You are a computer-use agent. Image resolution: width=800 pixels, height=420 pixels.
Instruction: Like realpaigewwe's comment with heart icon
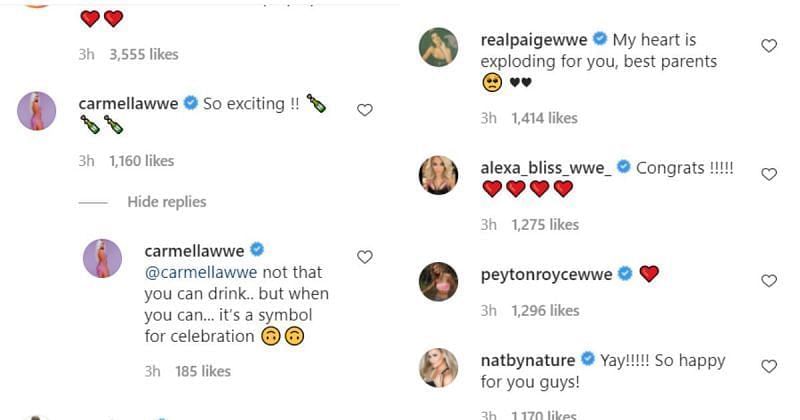tap(769, 46)
